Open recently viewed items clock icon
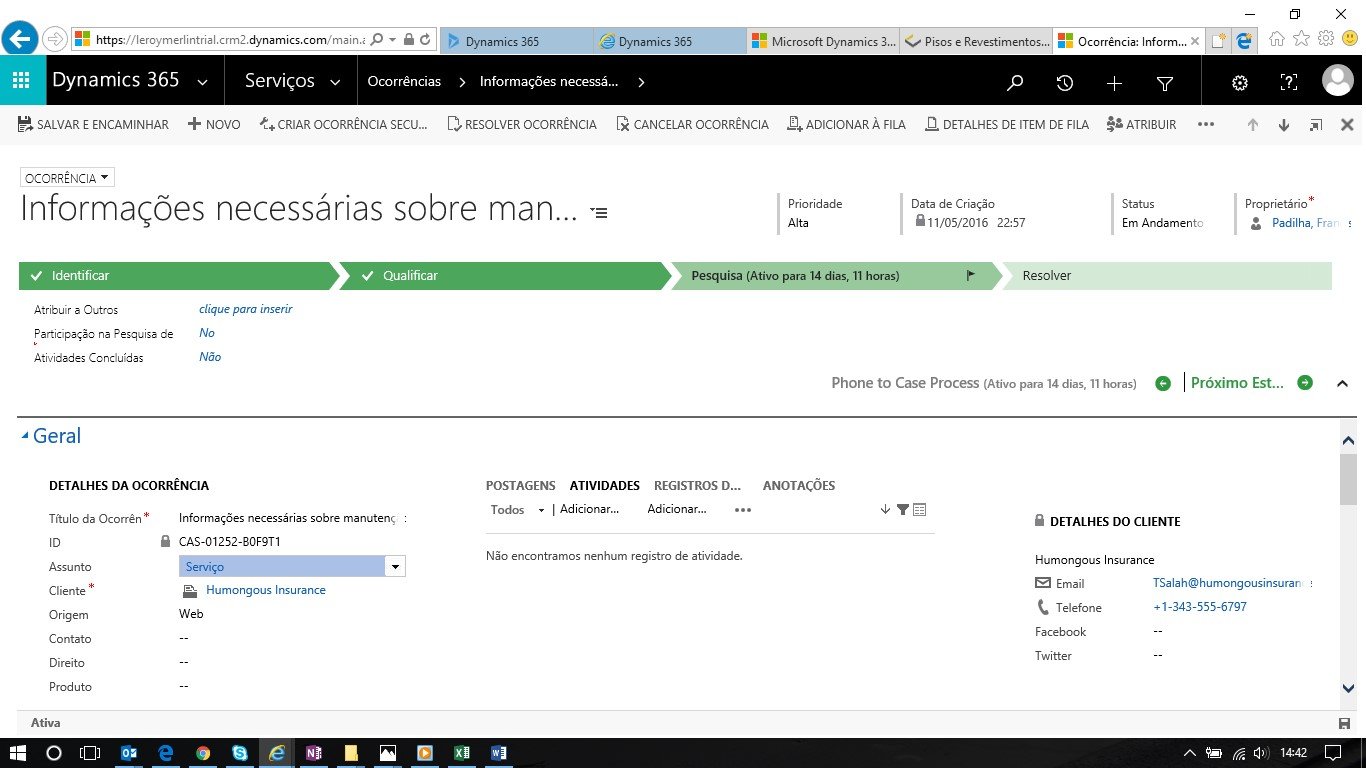The width and height of the screenshot is (1366, 768). pos(1065,84)
